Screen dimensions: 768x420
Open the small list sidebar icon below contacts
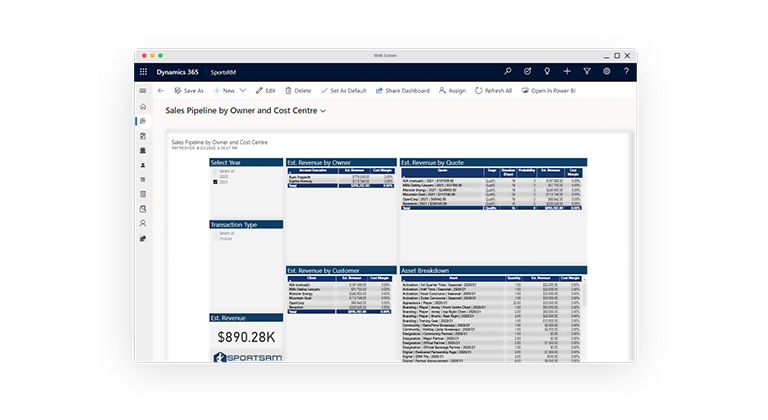point(143,180)
